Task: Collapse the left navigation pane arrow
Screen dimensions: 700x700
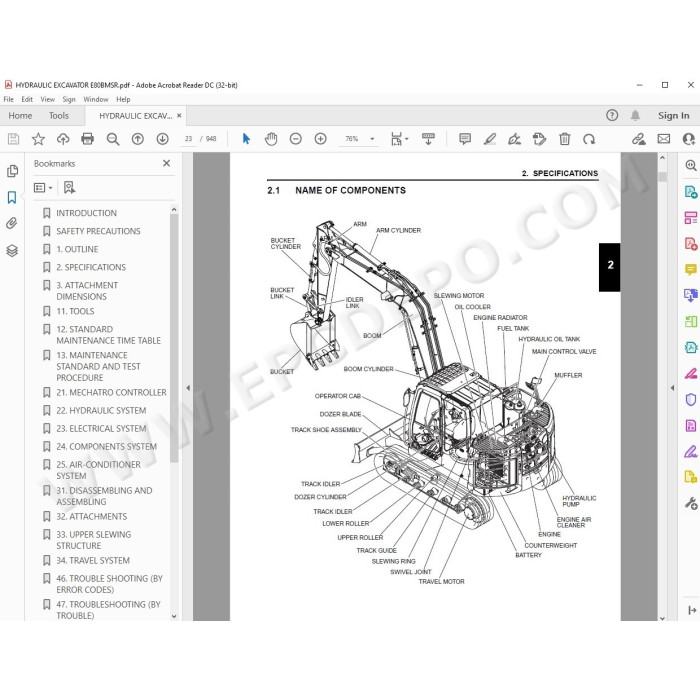Action: [188, 388]
